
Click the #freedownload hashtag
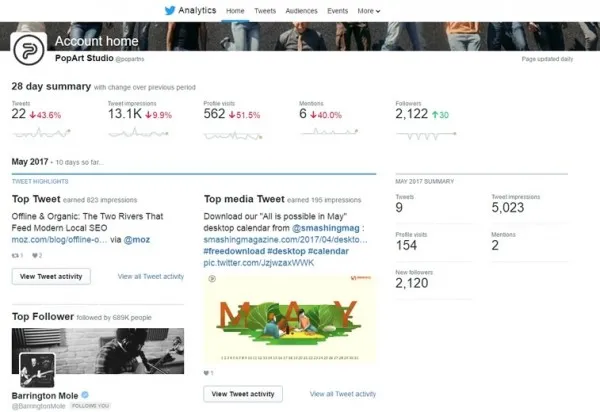click(234, 251)
